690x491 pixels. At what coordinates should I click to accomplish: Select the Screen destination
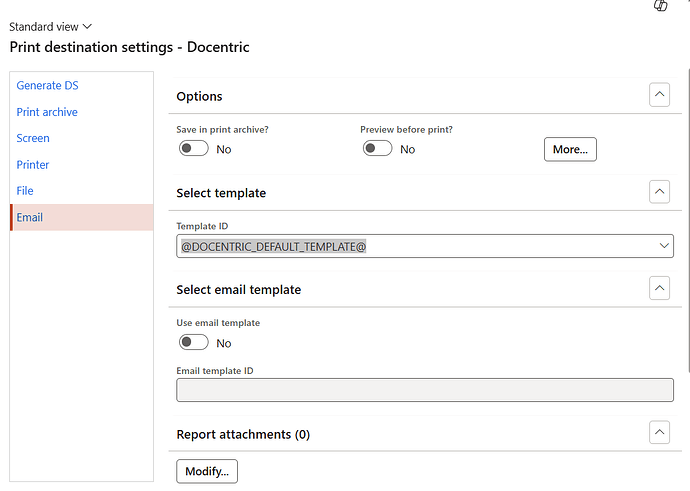point(33,138)
